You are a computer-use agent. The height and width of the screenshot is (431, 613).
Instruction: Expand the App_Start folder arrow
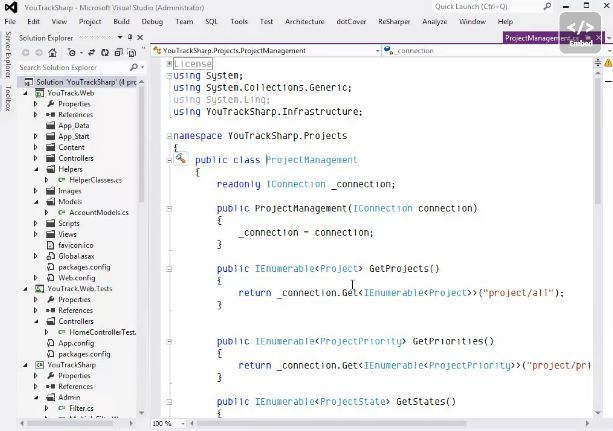(x=36, y=136)
